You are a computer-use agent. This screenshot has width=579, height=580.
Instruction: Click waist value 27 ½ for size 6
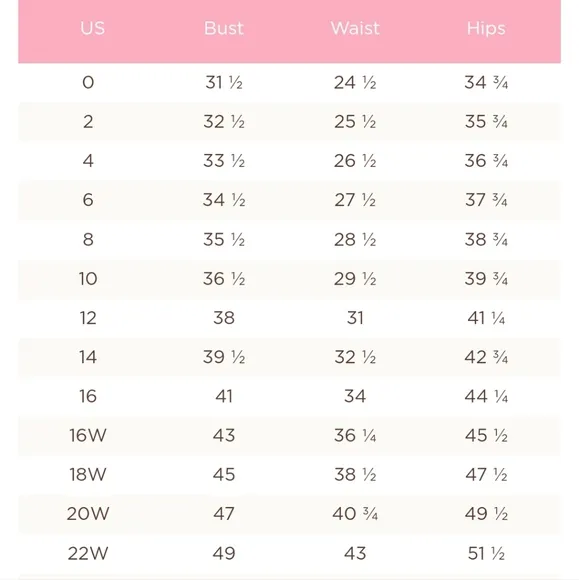pyautogui.click(x=355, y=200)
